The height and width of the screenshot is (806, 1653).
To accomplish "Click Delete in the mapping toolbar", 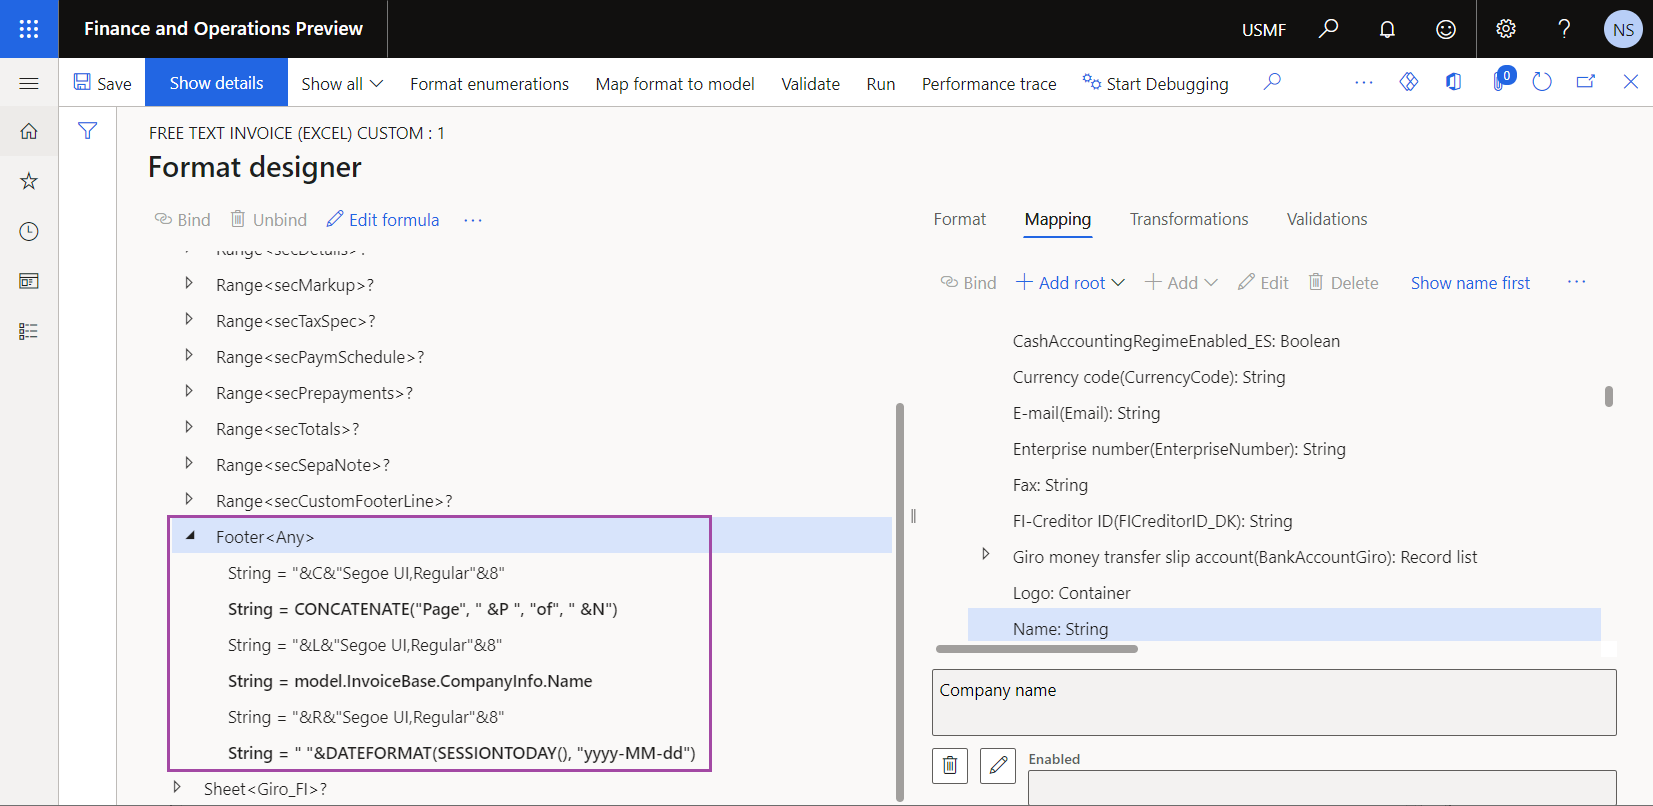I will 1343,283.
